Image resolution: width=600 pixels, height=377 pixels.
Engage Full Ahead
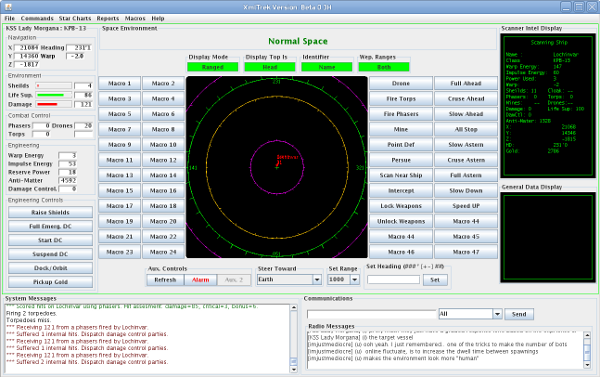point(466,83)
